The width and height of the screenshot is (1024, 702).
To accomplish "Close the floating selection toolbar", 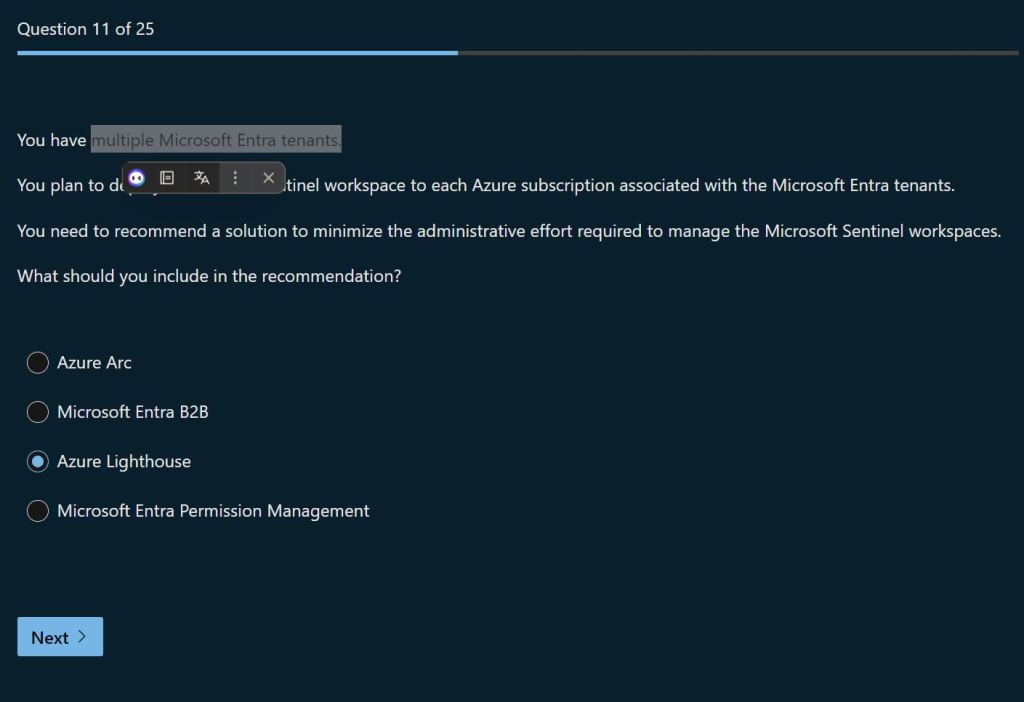I will coord(268,178).
